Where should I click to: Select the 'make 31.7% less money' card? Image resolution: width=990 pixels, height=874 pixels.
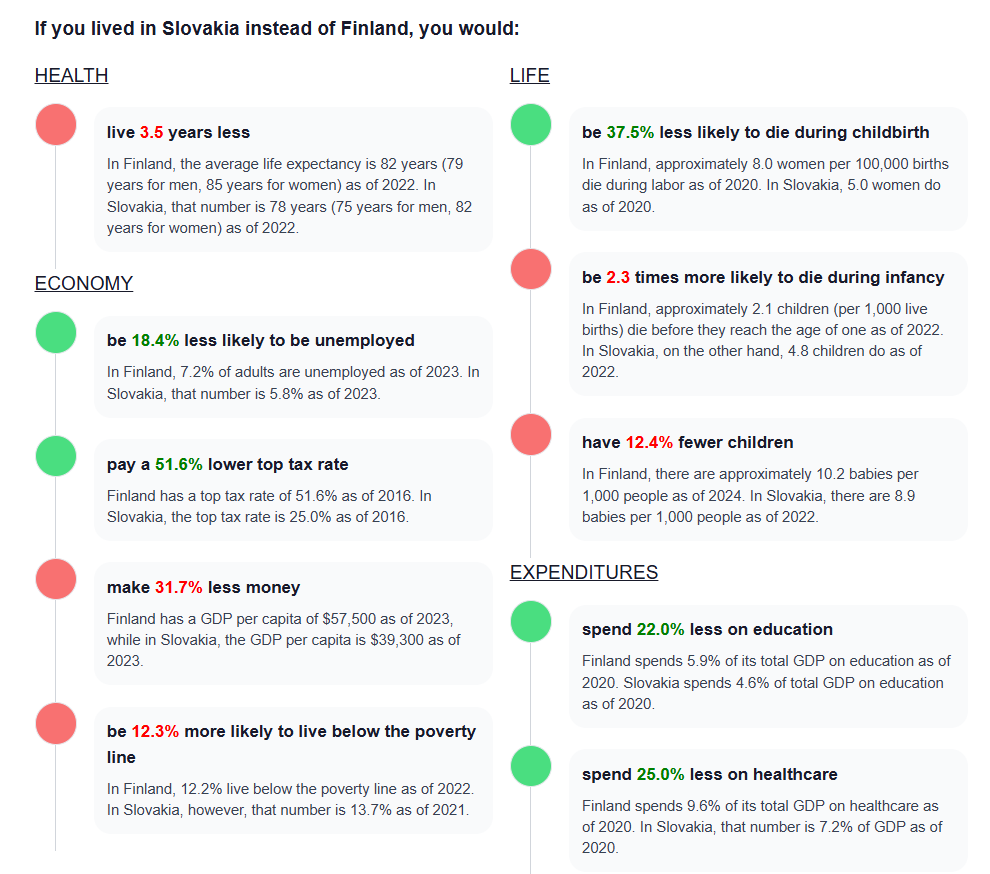294,623
